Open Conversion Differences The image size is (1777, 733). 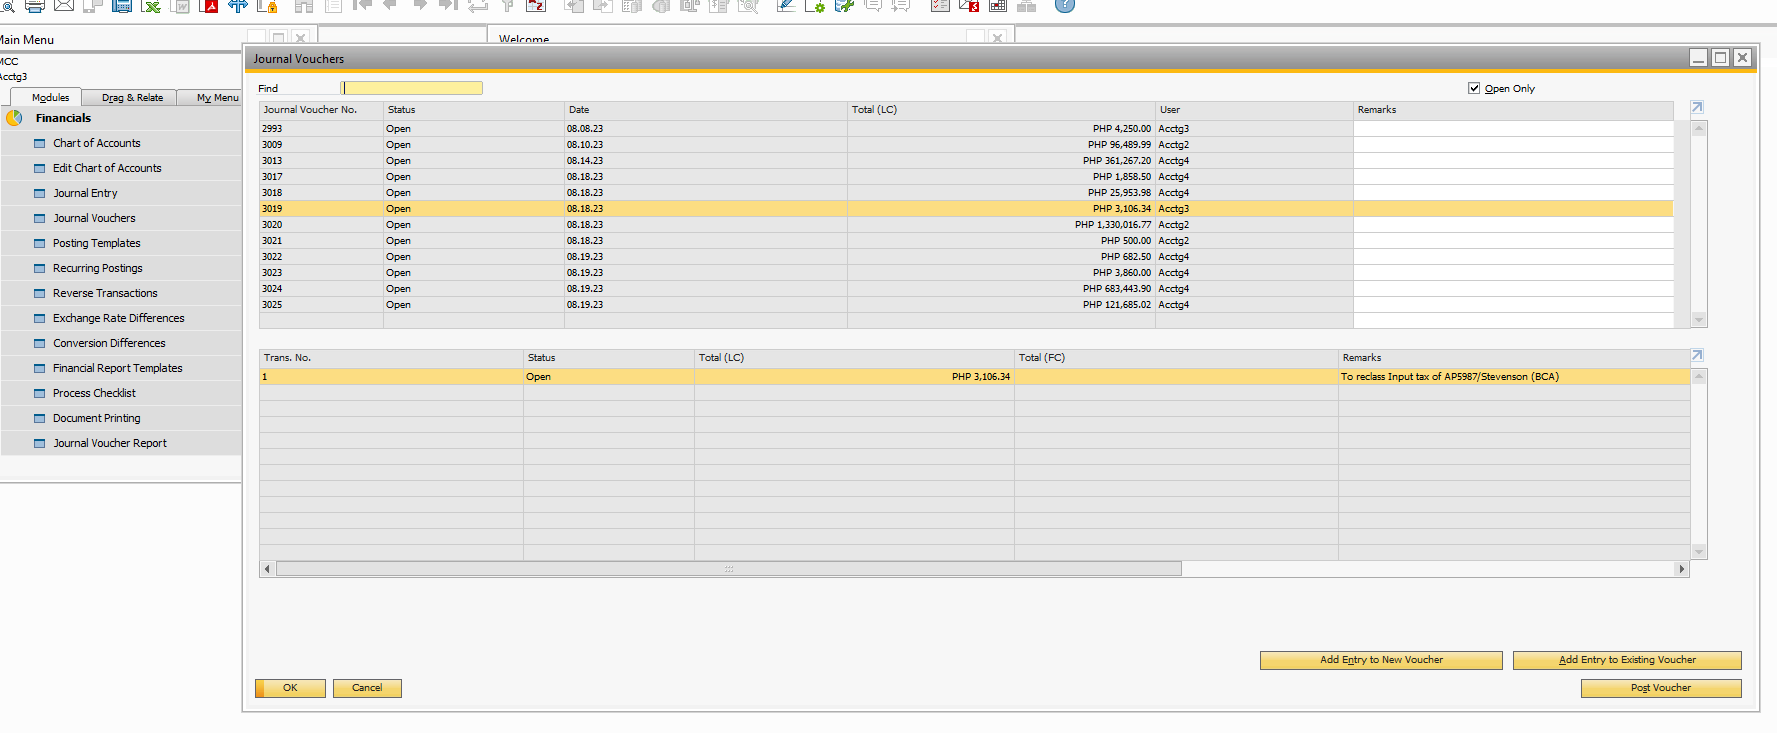(x=109, y=343)
